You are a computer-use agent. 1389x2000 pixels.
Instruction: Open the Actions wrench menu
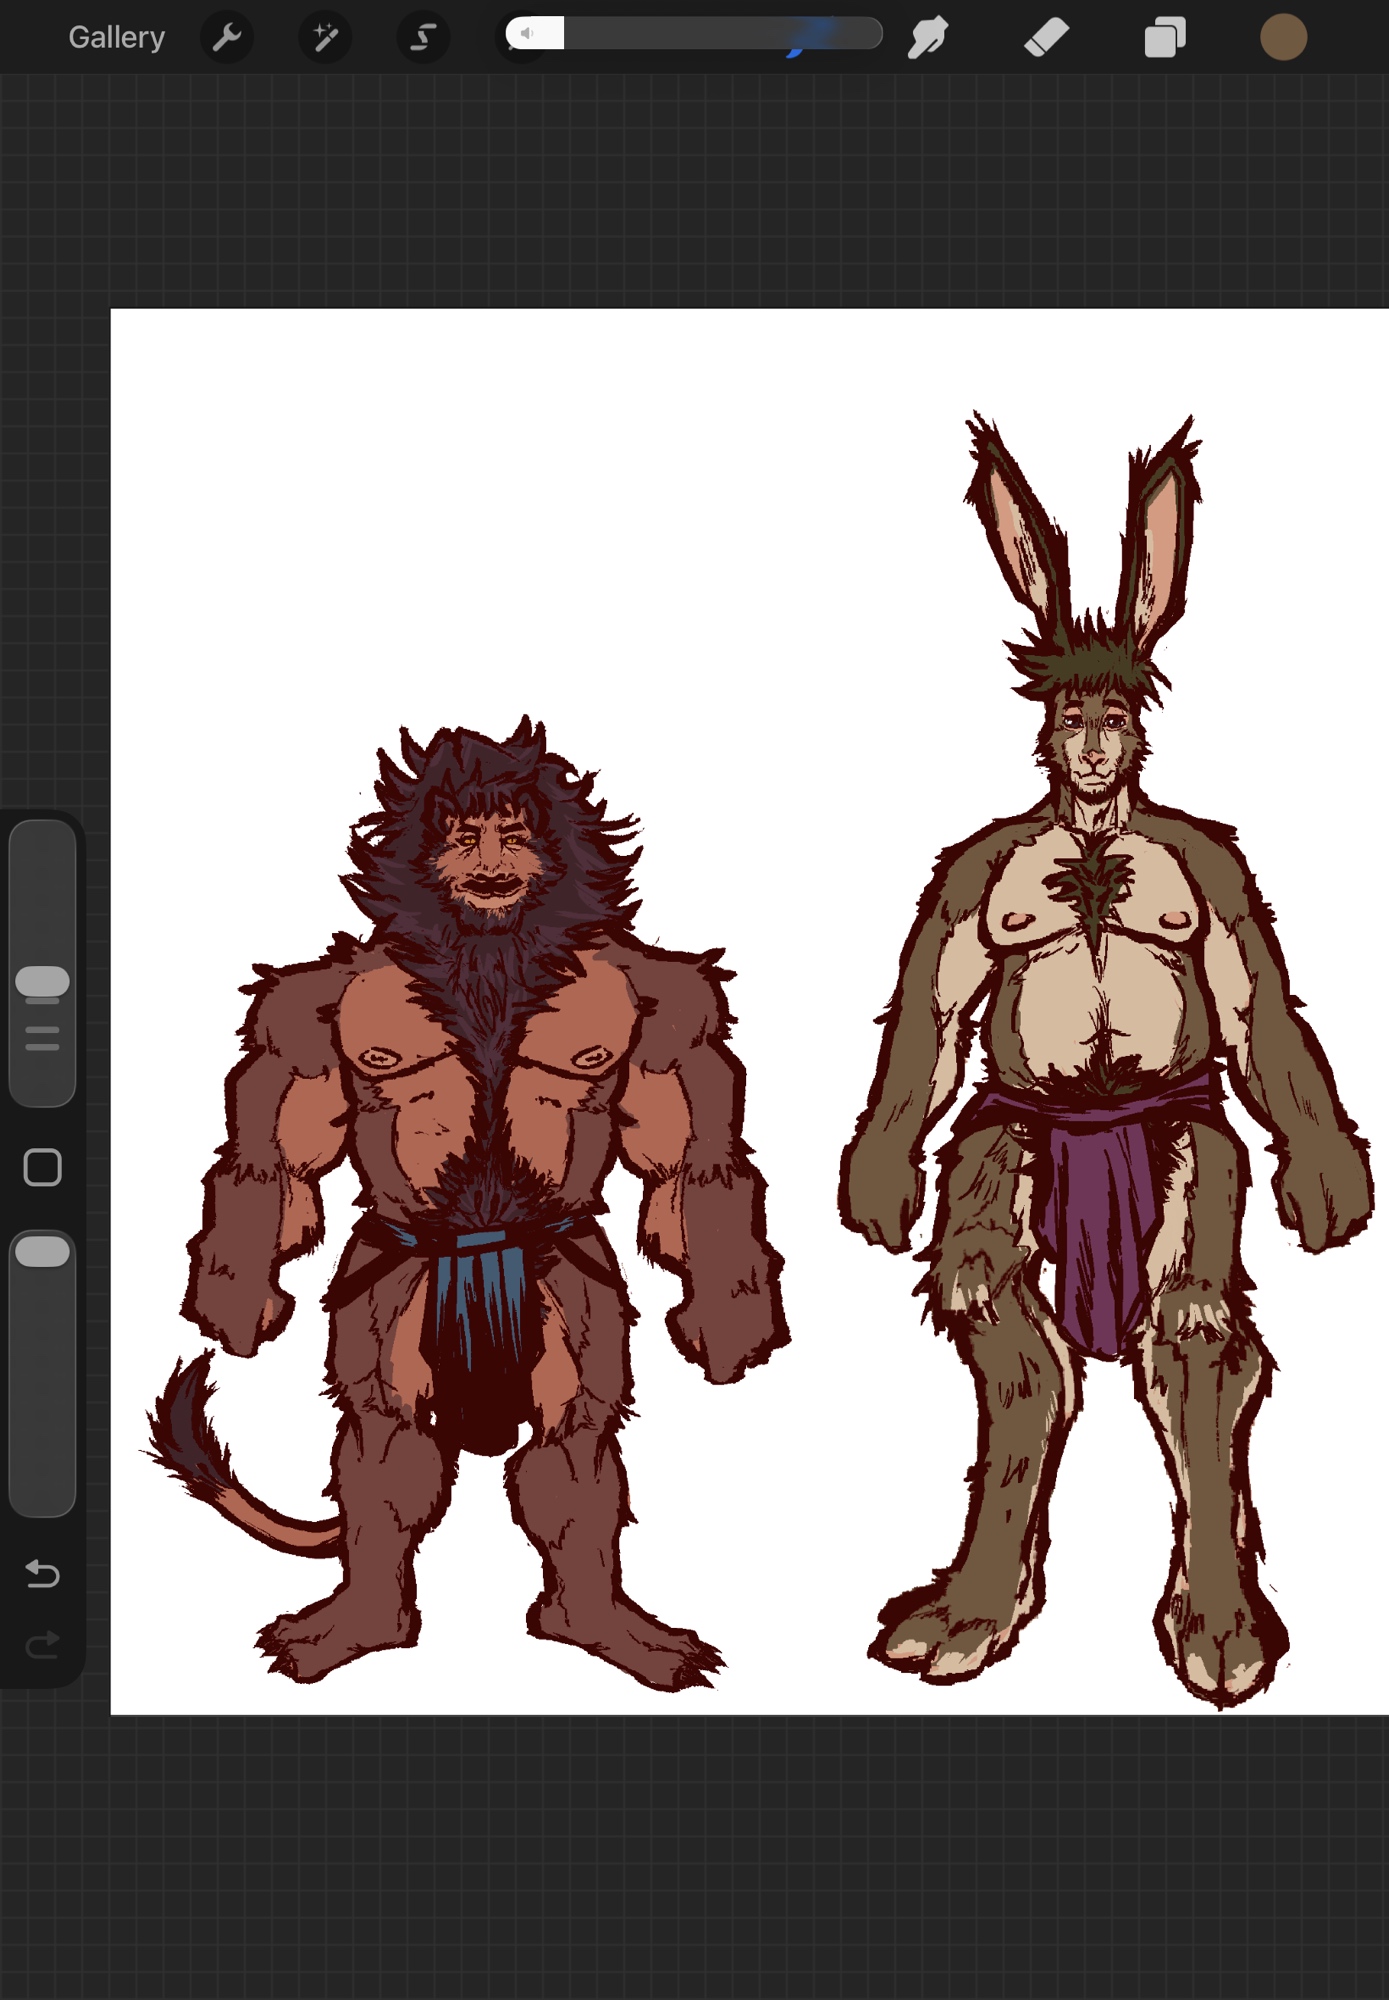[x=227, y=38]
